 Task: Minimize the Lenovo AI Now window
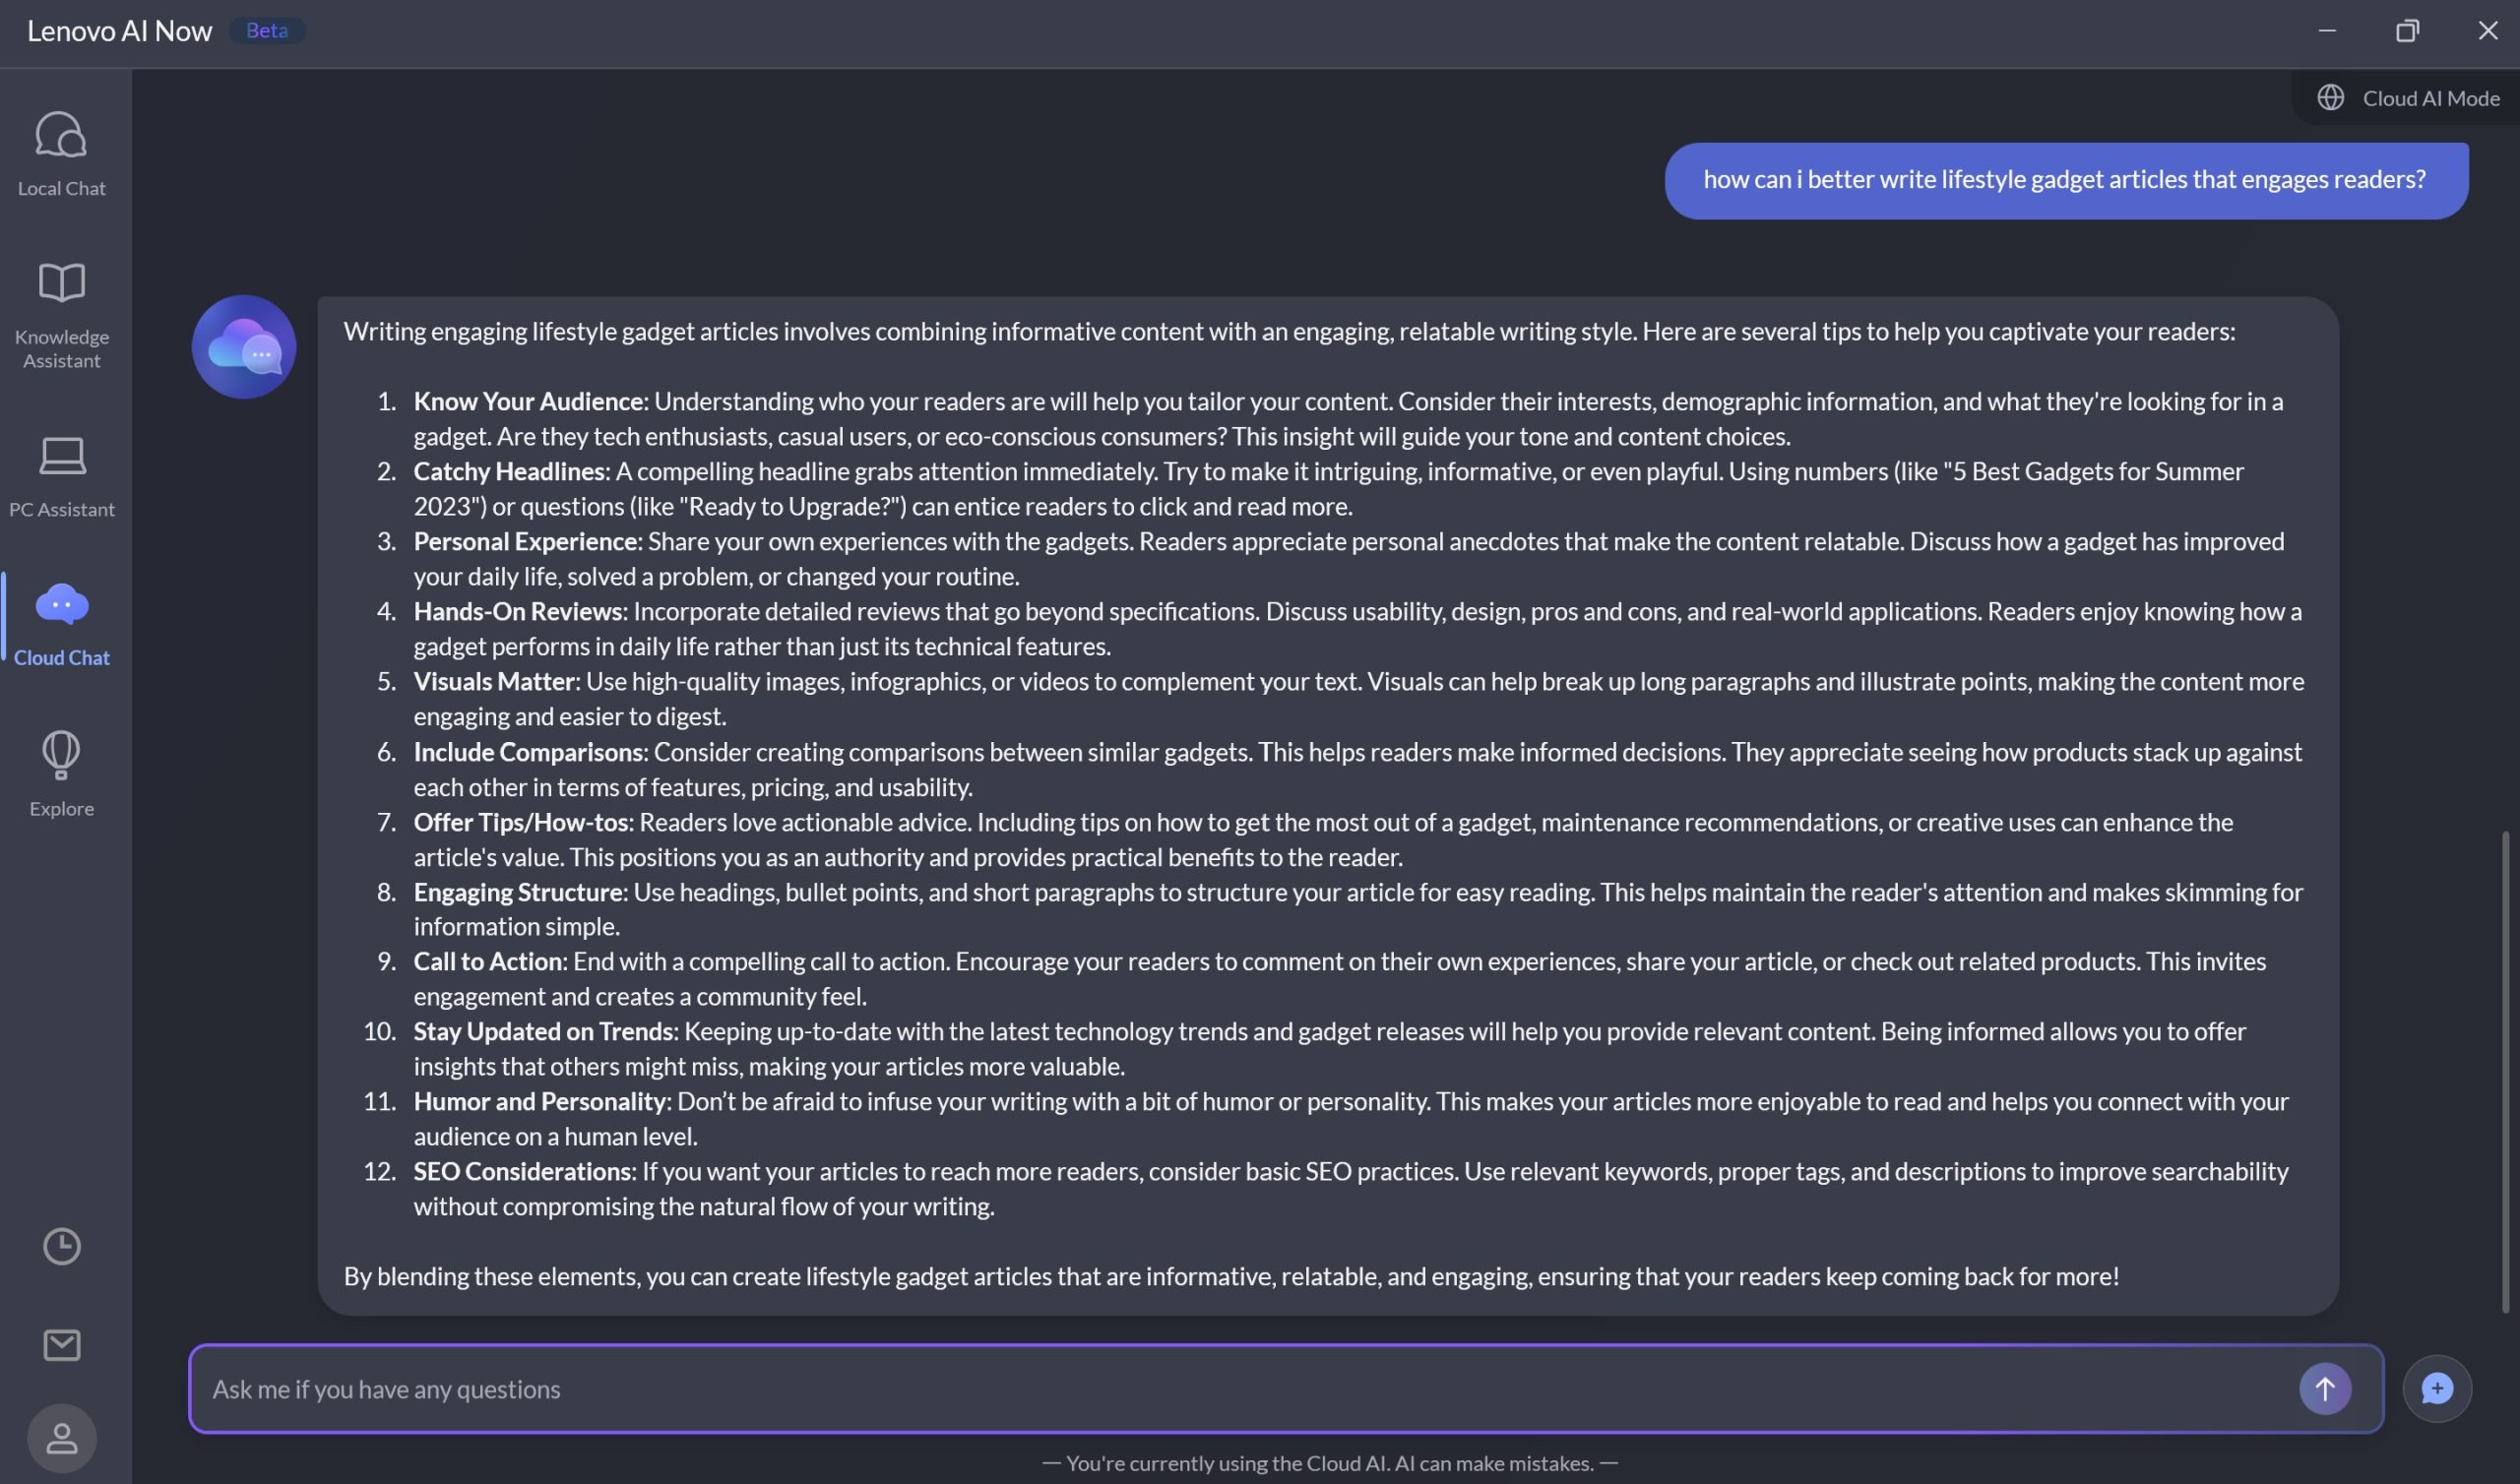tap(2327, 31)
